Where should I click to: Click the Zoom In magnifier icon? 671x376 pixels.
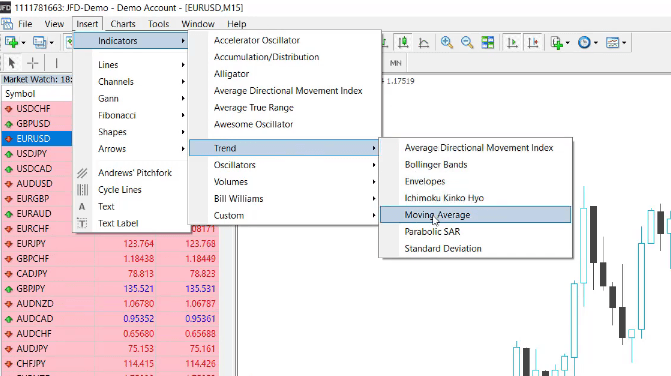pyautogui.click(x=447, y=42)
